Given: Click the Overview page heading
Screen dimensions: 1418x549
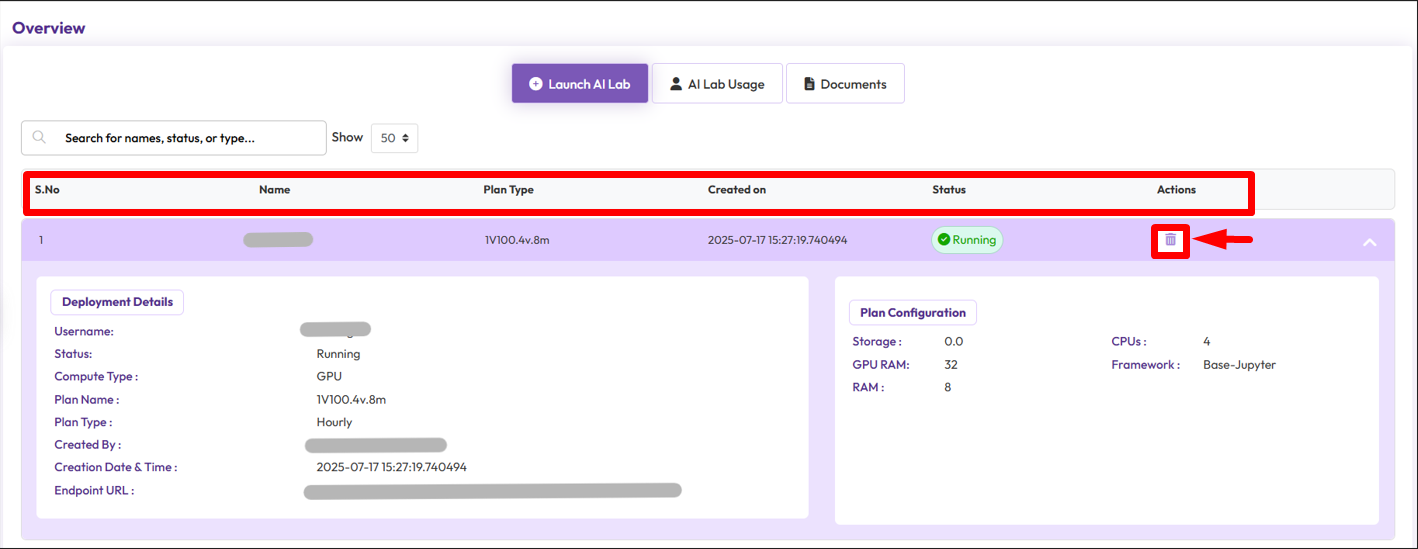Looking at the screenshot, I should click(x=48, y=28).
